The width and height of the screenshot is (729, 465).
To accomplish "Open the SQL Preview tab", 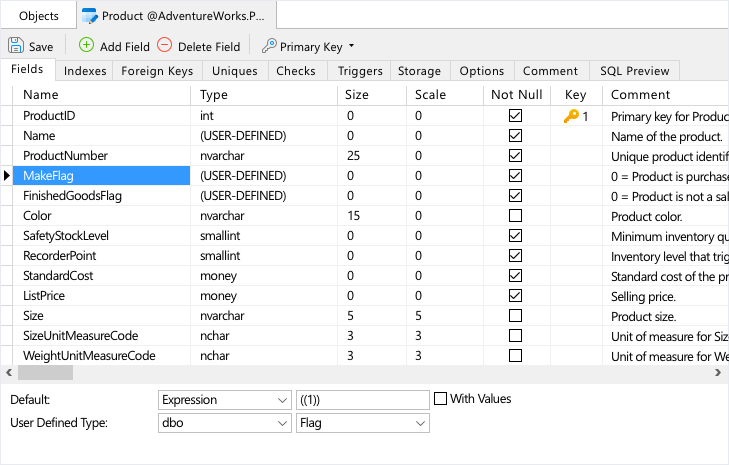I will 634,71.
